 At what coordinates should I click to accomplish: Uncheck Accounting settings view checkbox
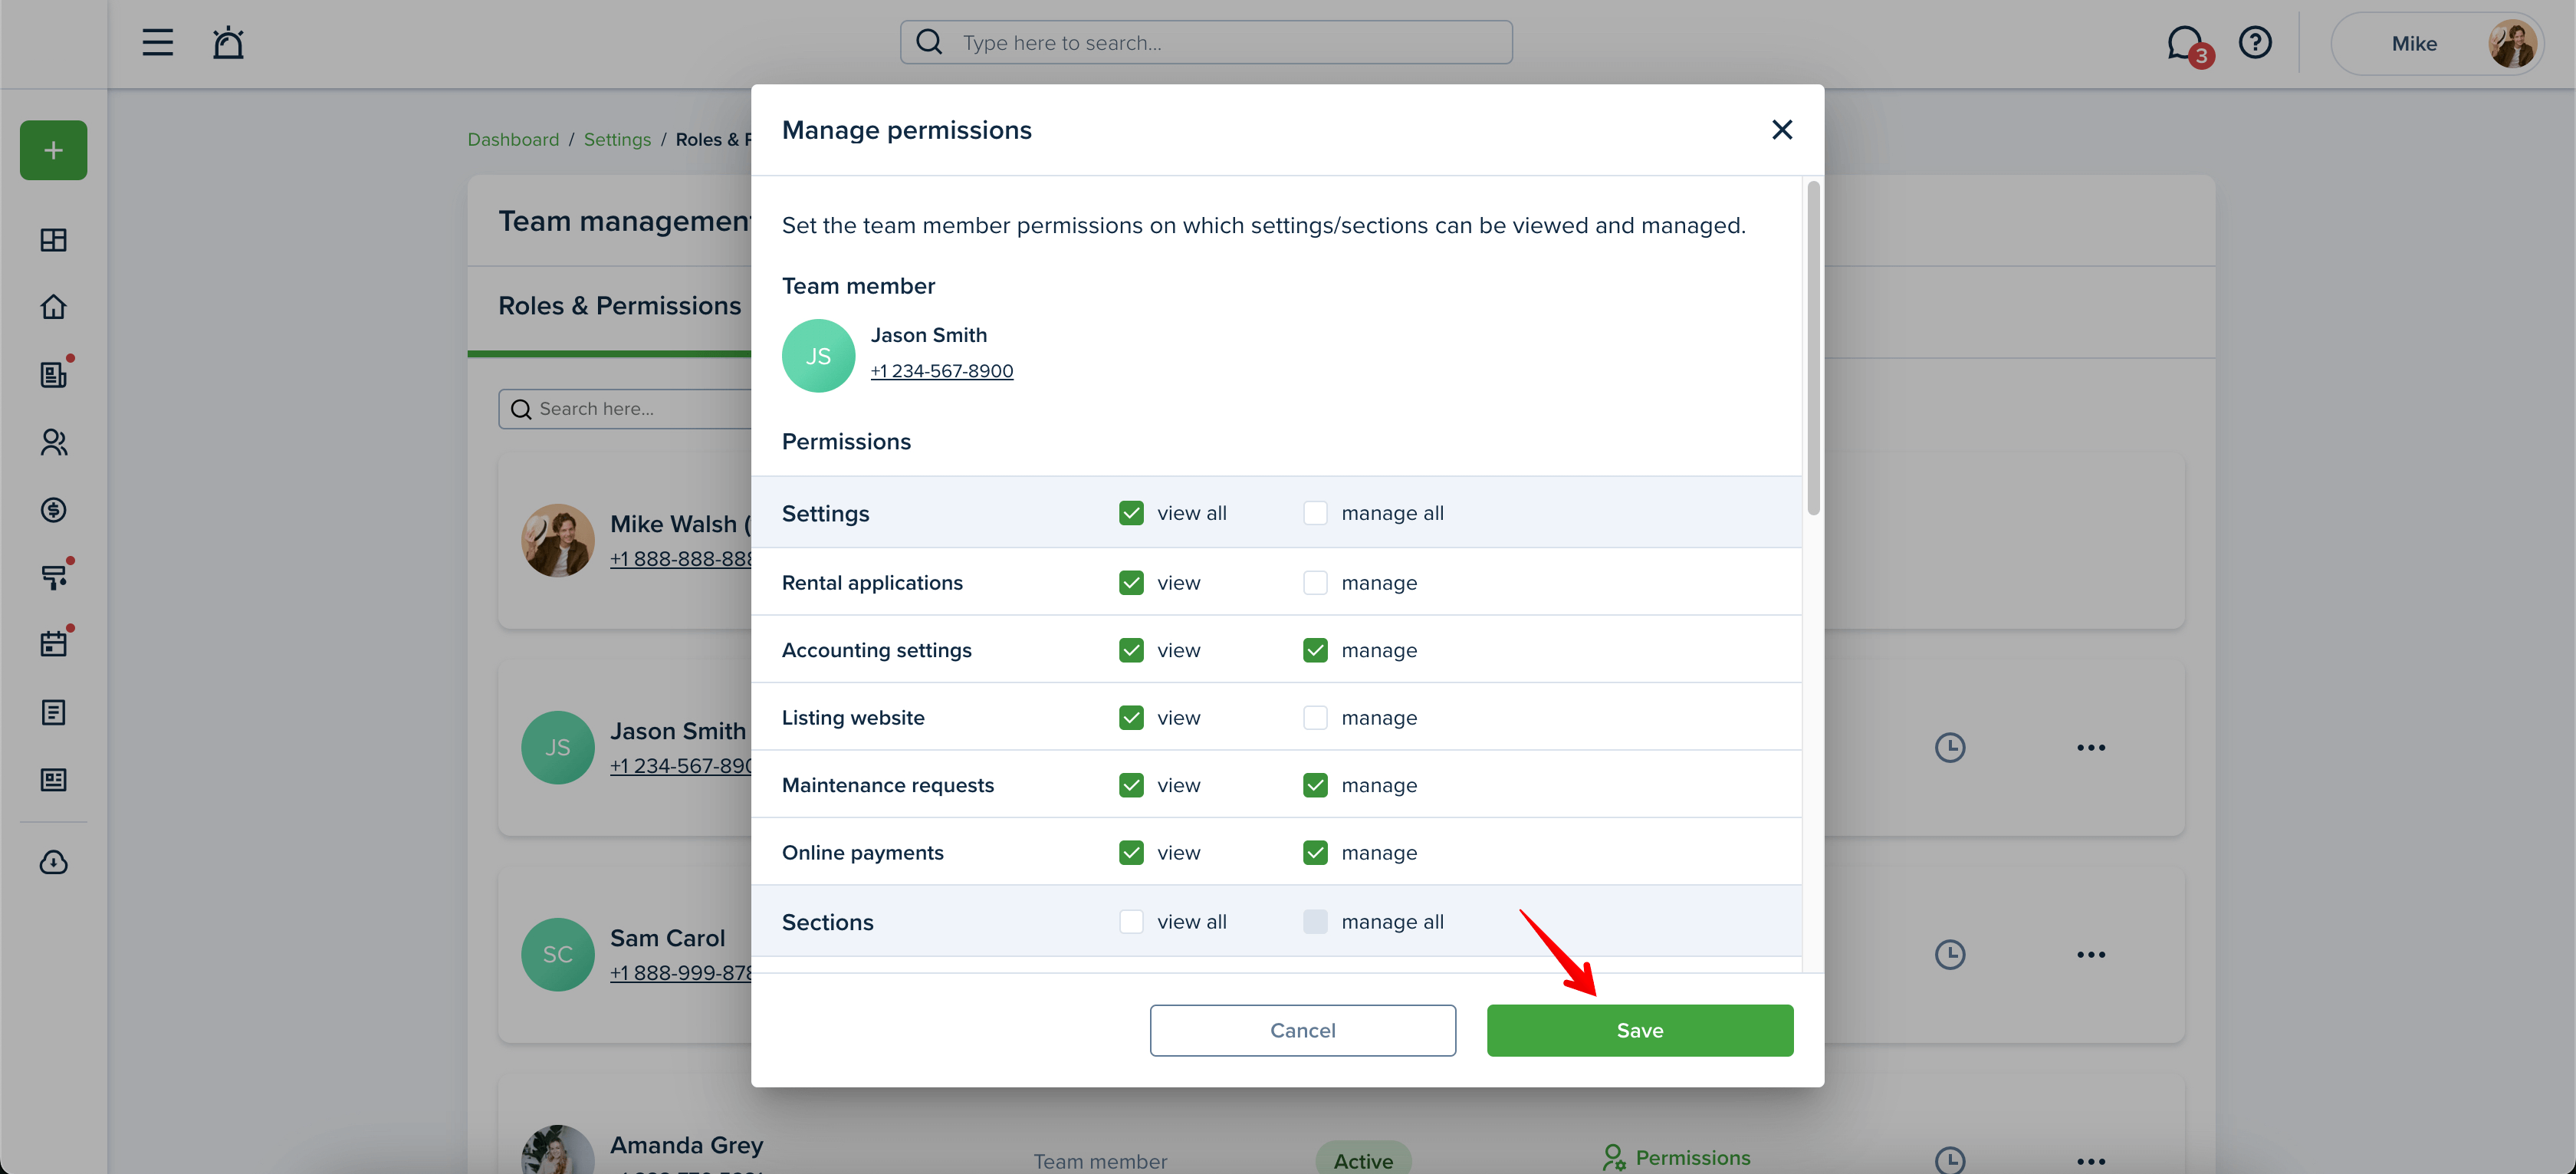1131,650
